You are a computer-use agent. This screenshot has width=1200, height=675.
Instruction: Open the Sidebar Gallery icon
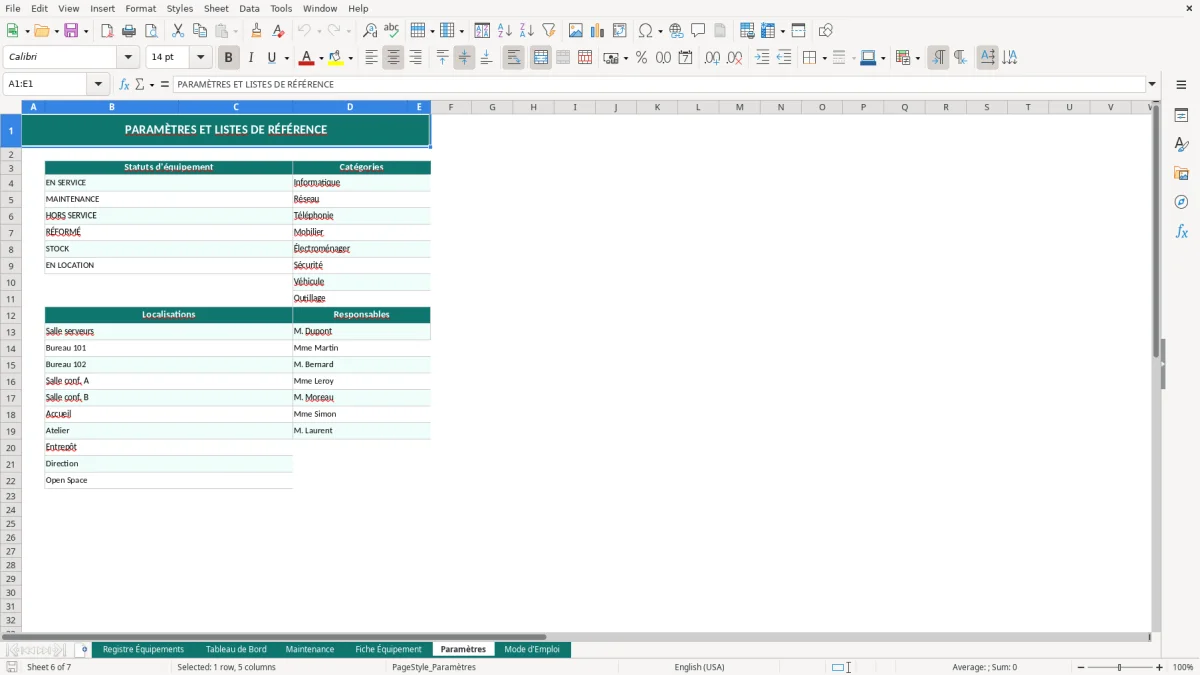coord(1181,173)
